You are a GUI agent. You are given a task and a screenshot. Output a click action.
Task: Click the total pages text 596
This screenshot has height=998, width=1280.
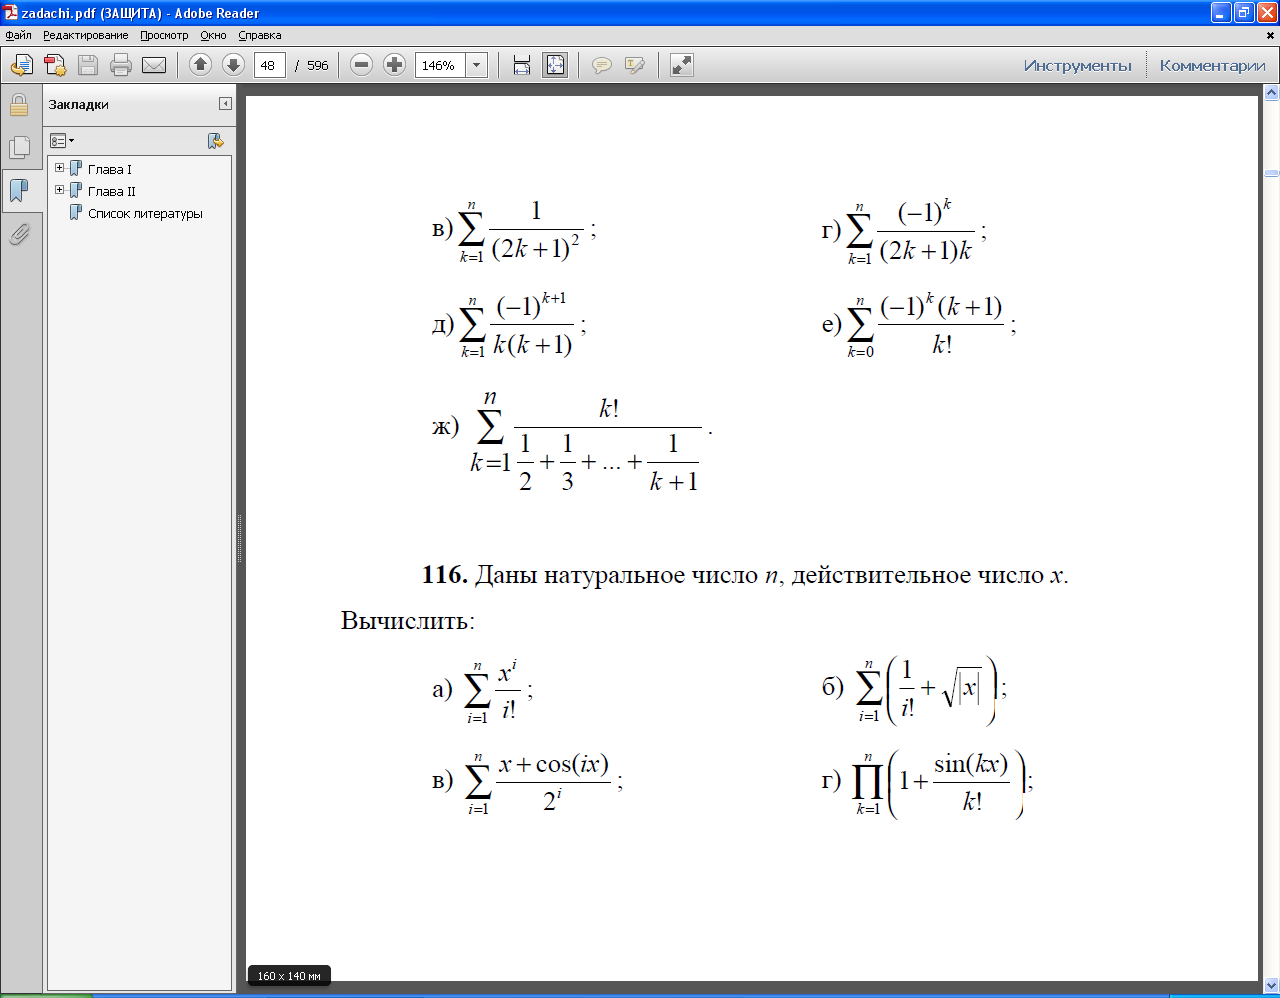pos(318,65)
